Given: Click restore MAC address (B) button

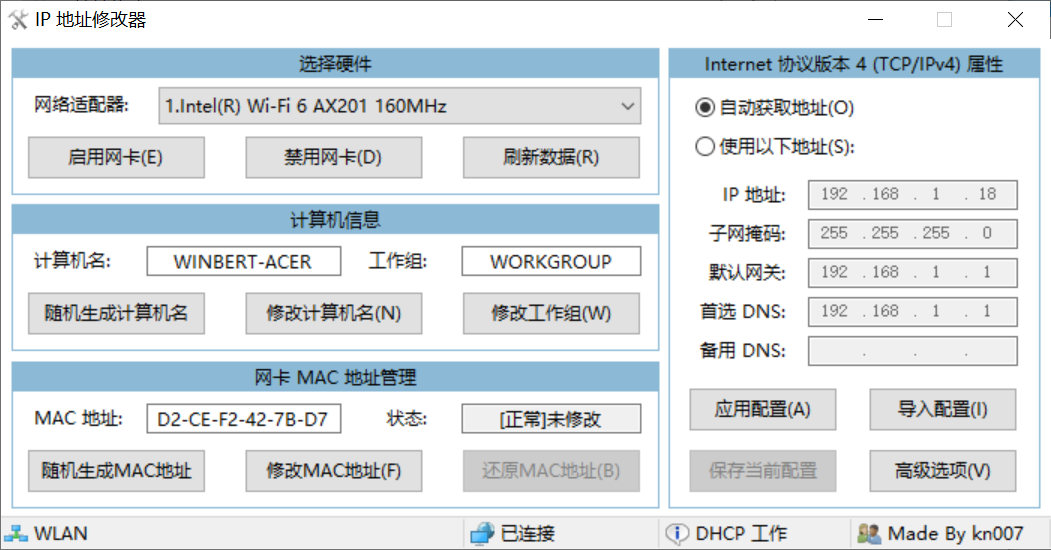Looking at the screenshot, I should (x=551, y=471).
